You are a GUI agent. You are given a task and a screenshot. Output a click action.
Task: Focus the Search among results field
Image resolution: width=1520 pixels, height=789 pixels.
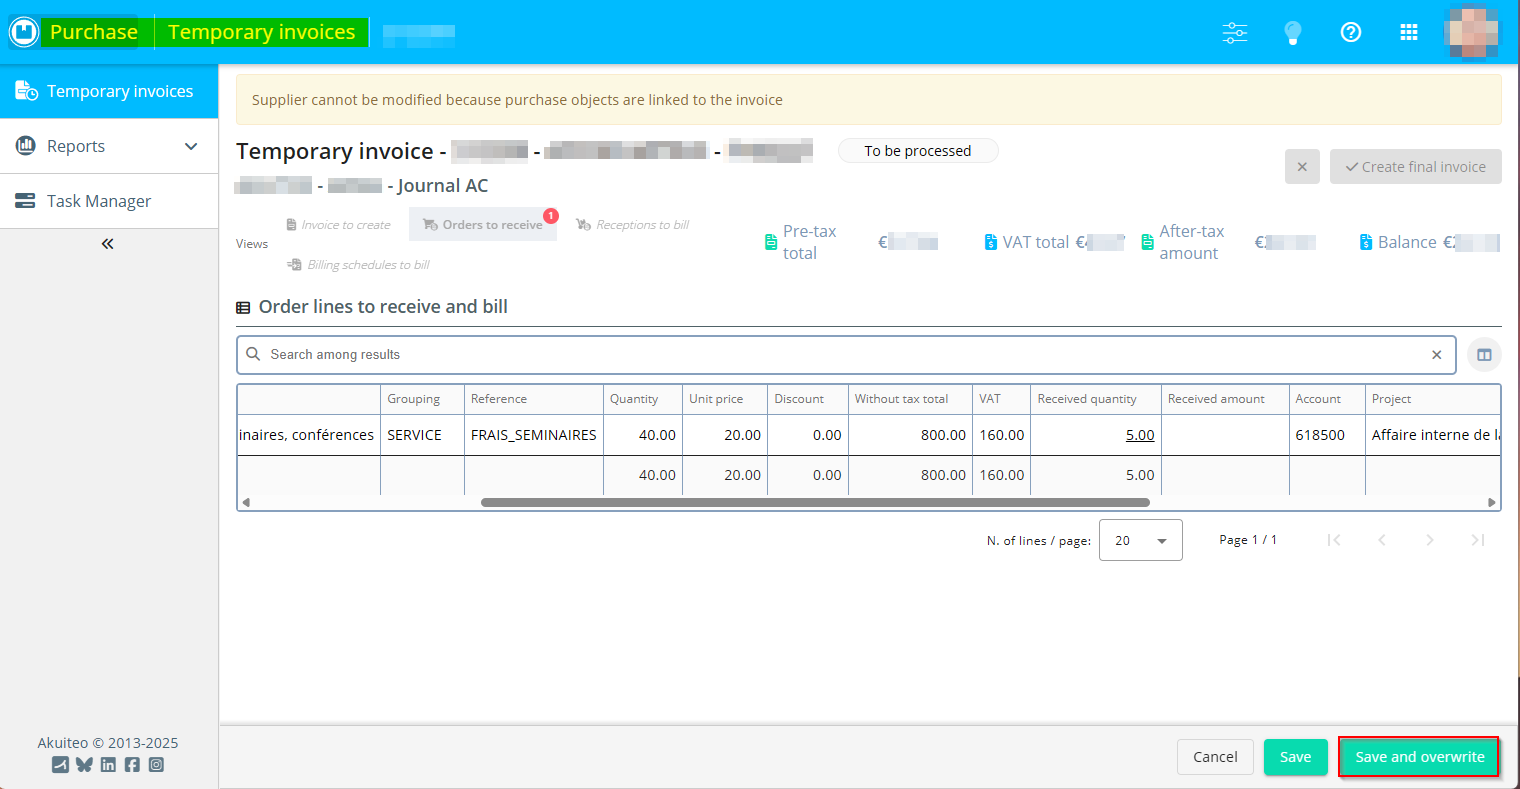coord(840,355)
